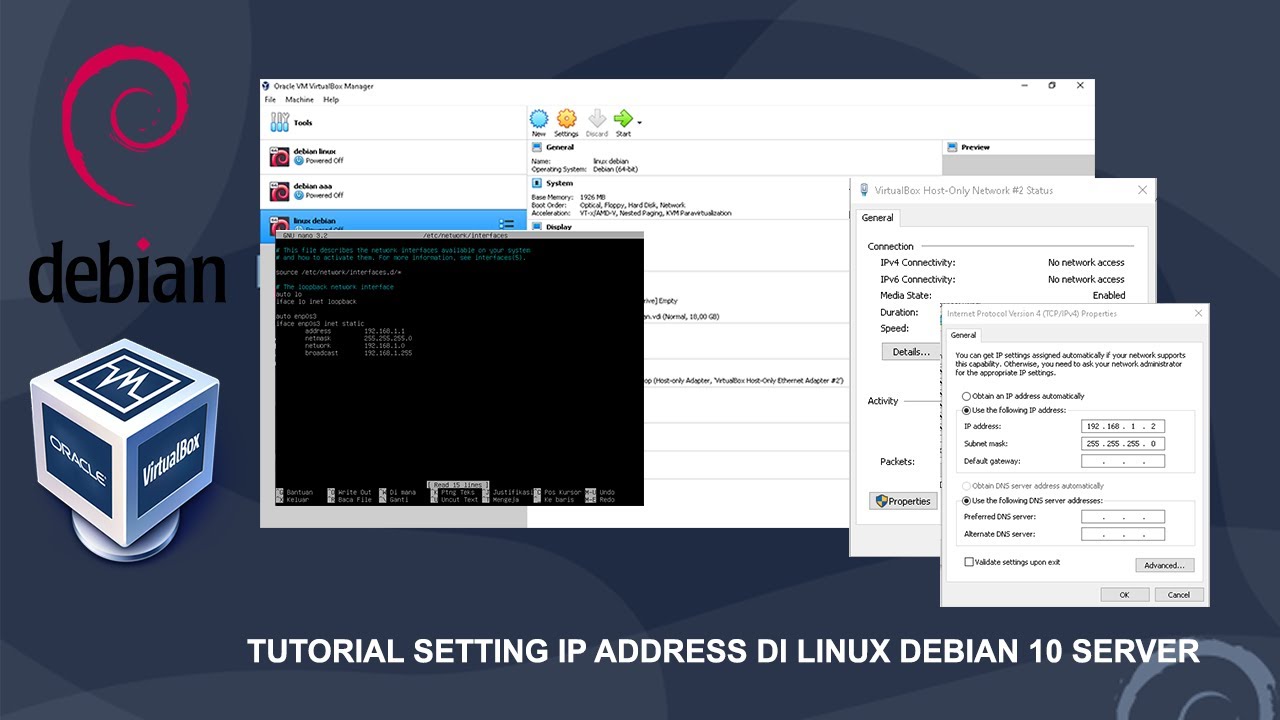Screen dimensions: 1280x720
Task: Select 'Use the following IP address' radio
Action: point(966,410)
